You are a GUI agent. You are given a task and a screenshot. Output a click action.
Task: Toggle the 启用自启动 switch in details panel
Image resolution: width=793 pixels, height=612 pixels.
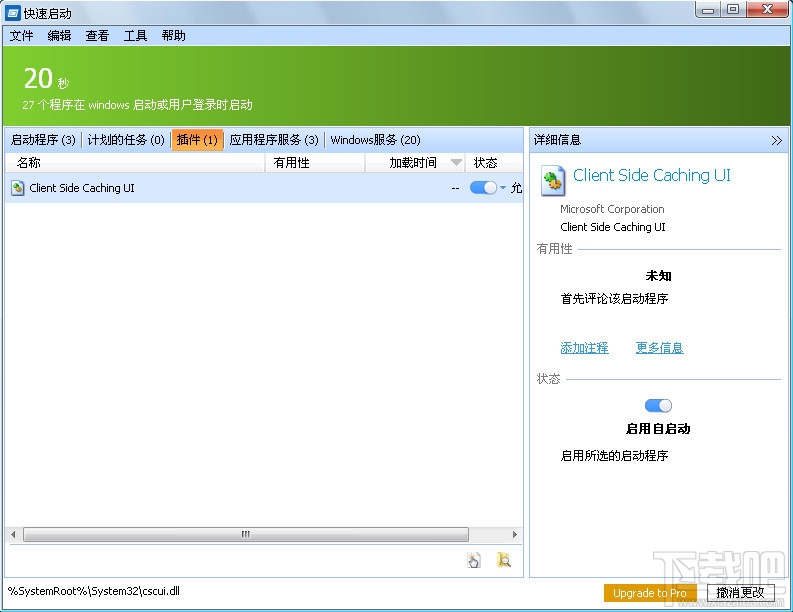[658, 406]
